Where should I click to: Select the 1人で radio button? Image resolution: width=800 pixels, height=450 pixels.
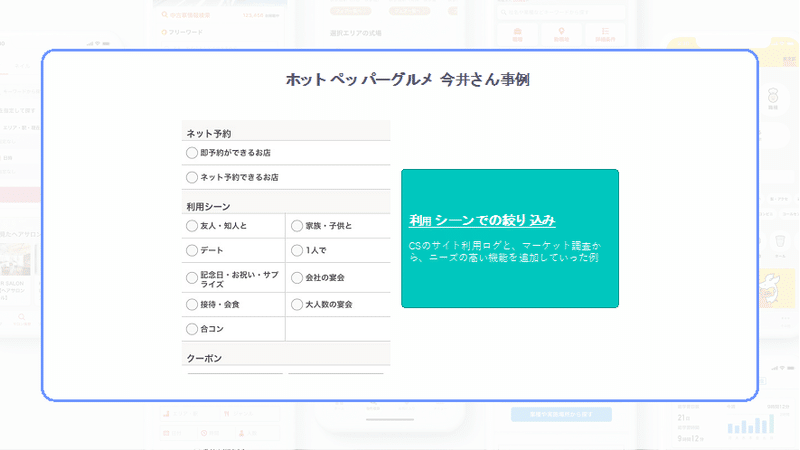297,250
